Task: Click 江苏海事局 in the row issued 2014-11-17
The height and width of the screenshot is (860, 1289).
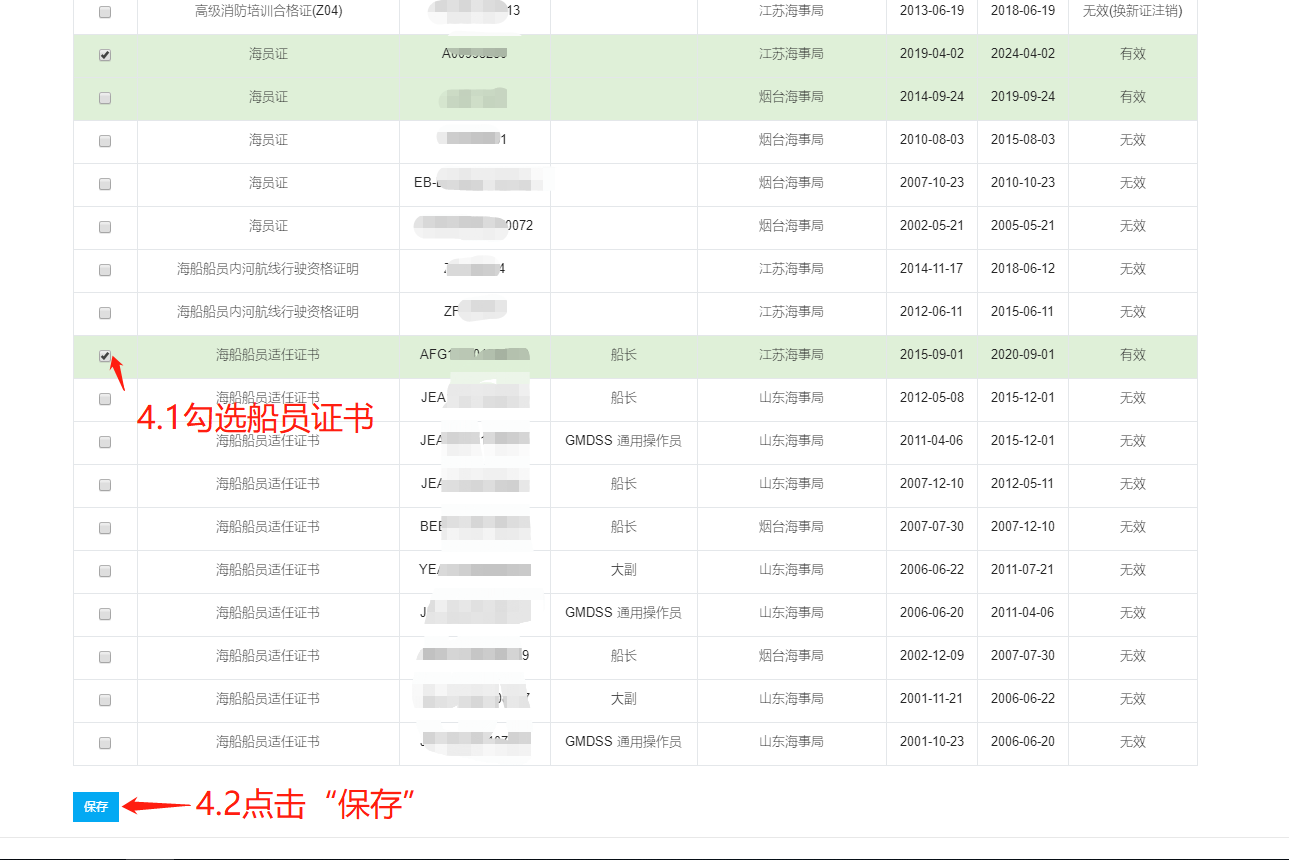Action: (x=791, y=269)
